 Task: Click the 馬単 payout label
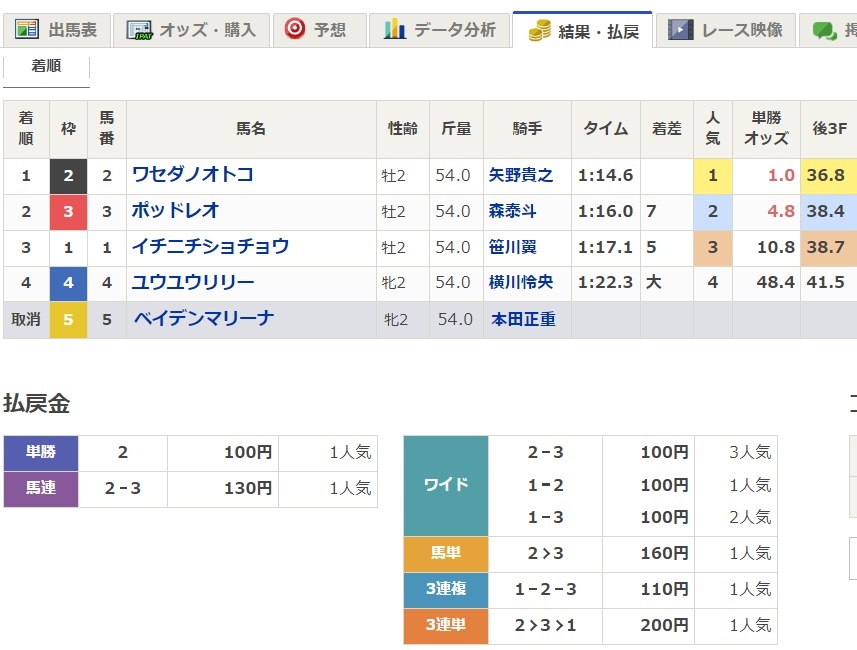(446, 554)
